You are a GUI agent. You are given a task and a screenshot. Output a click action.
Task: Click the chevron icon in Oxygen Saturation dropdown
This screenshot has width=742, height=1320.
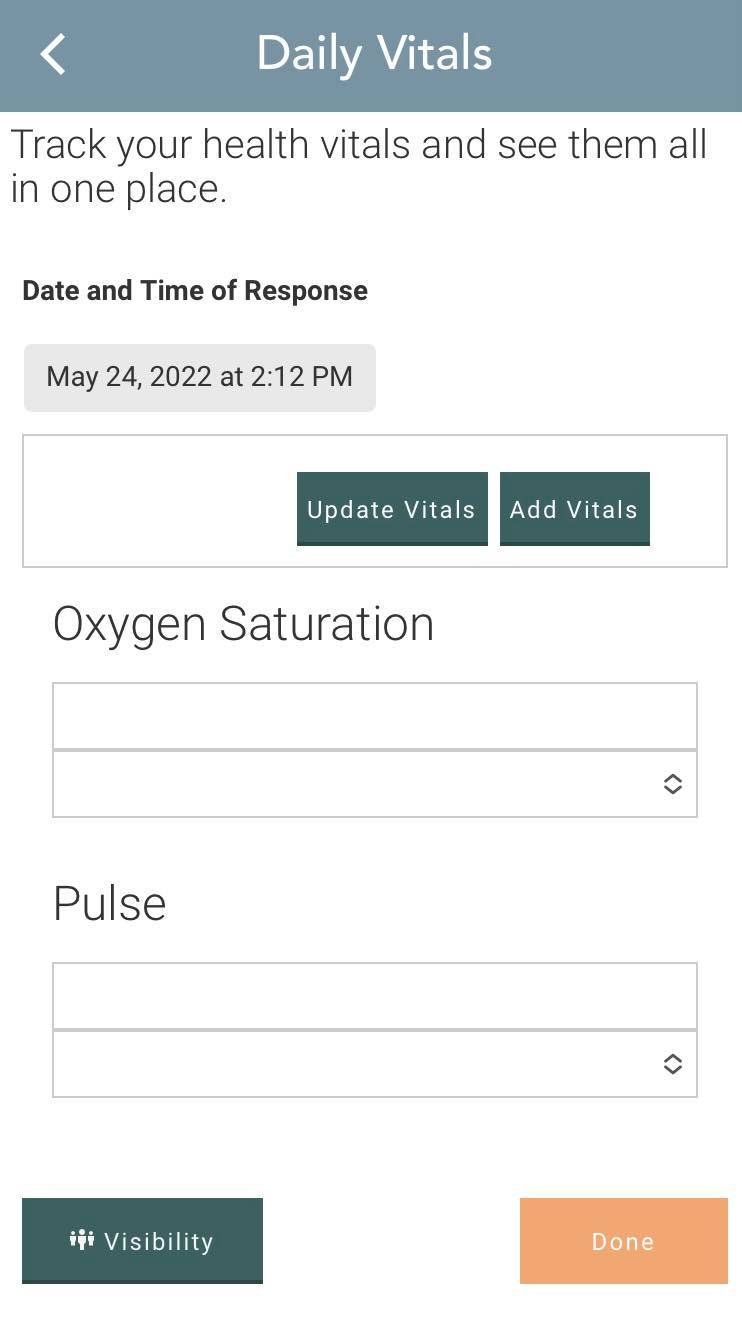click(x=674, y=784)
